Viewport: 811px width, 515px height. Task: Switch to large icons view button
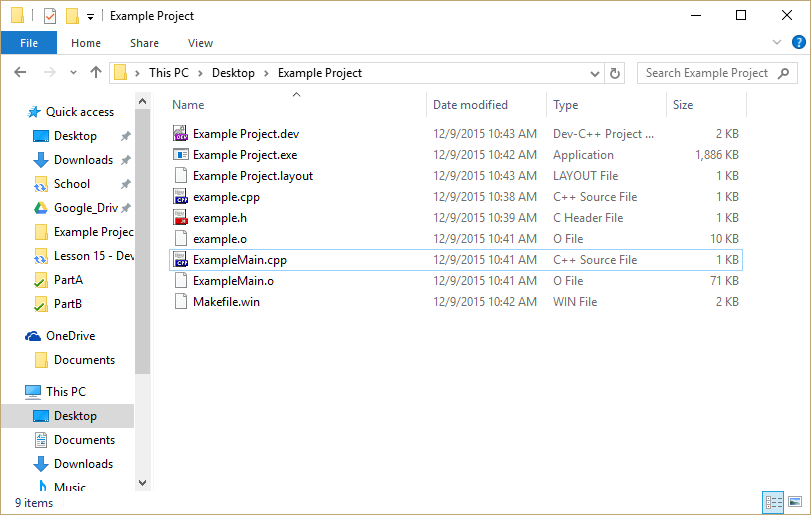pos(795,502)
